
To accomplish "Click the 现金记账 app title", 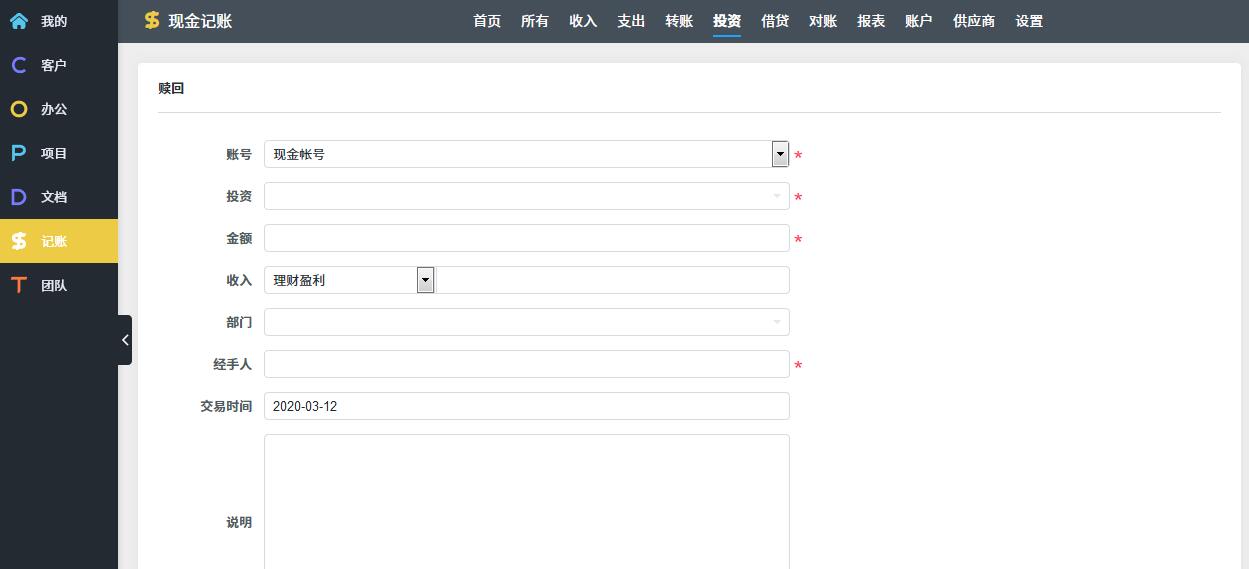I will click(200, 20).
